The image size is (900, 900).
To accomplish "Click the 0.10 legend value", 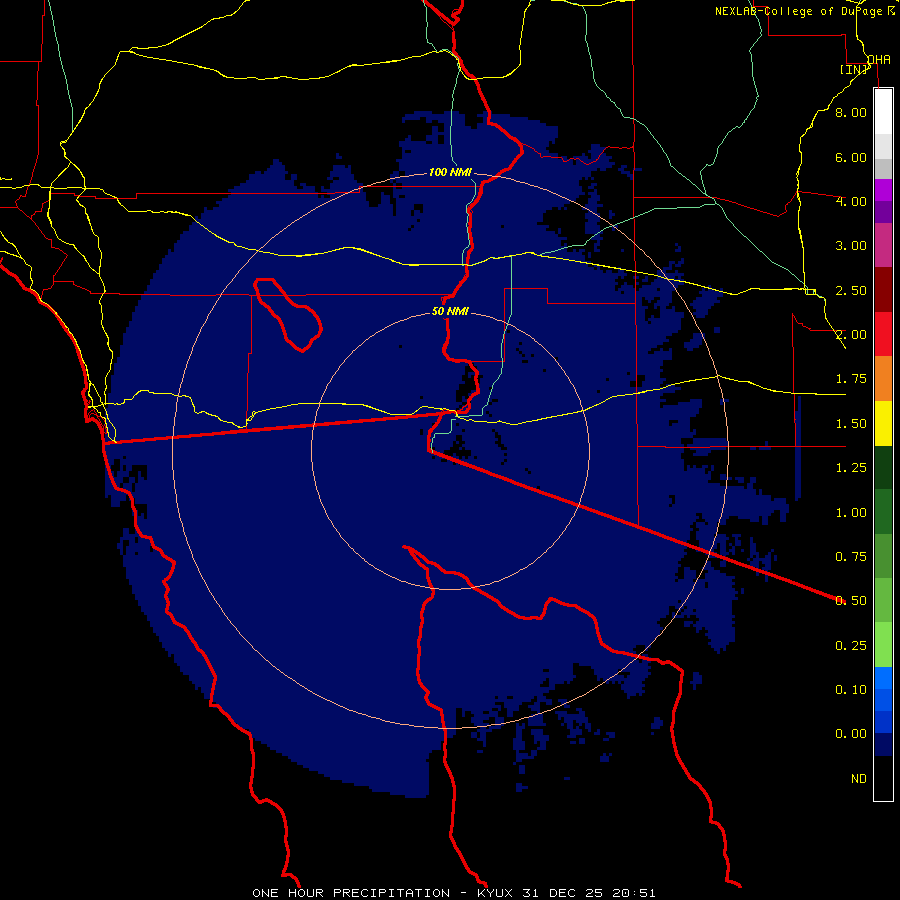I will (851, 690).
